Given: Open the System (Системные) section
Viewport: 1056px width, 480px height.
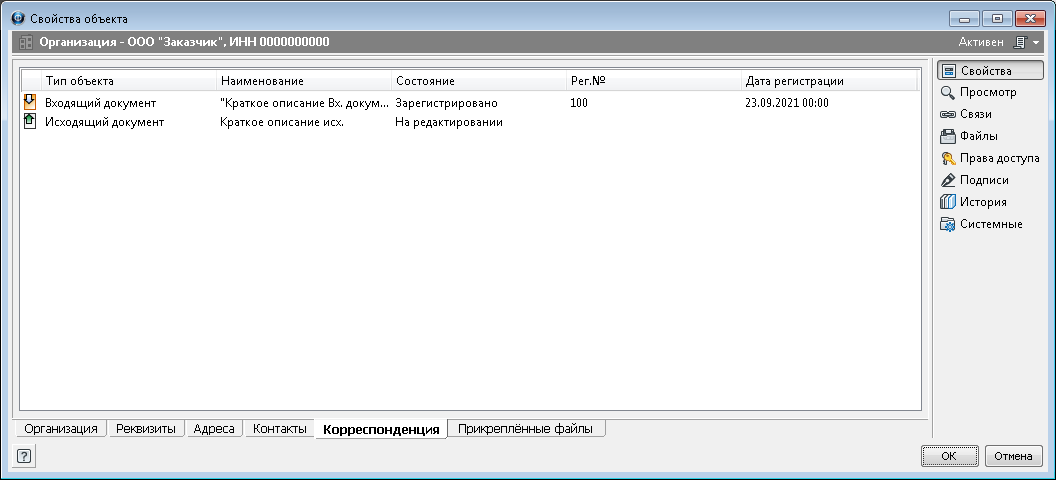Looking at the screenshot, I should click(x=990, y=224).
